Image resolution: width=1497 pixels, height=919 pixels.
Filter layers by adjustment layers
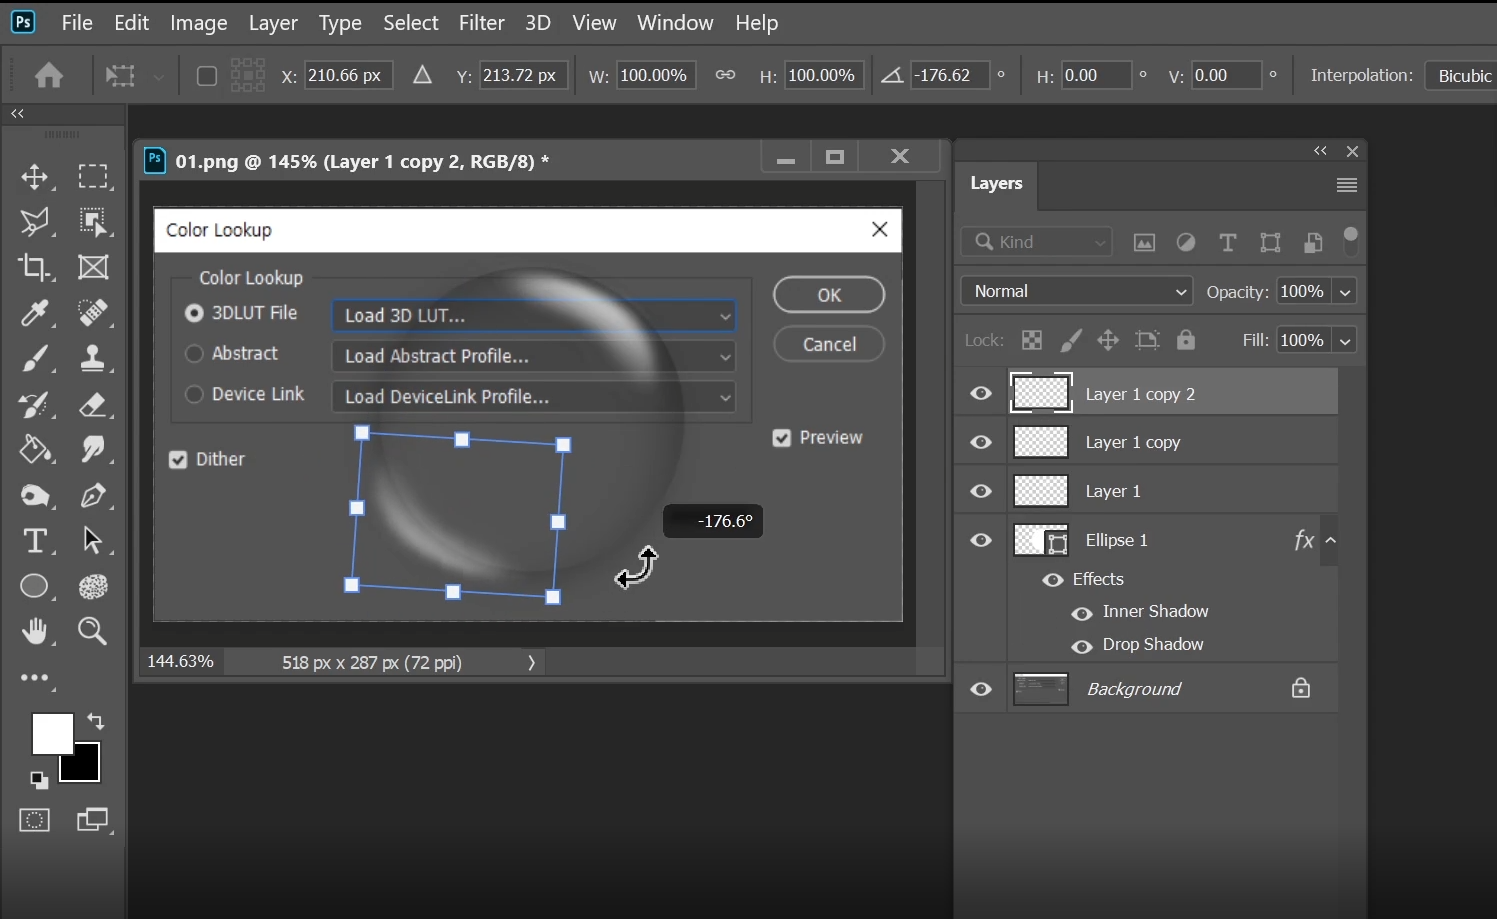pos(1186,242)
